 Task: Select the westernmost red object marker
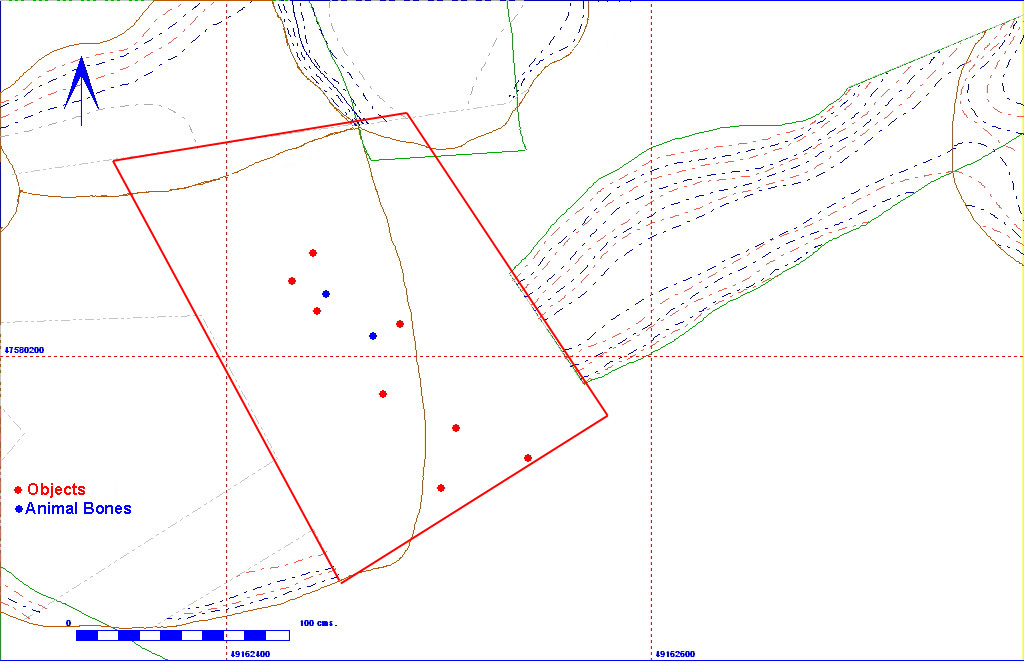(292, 281)
